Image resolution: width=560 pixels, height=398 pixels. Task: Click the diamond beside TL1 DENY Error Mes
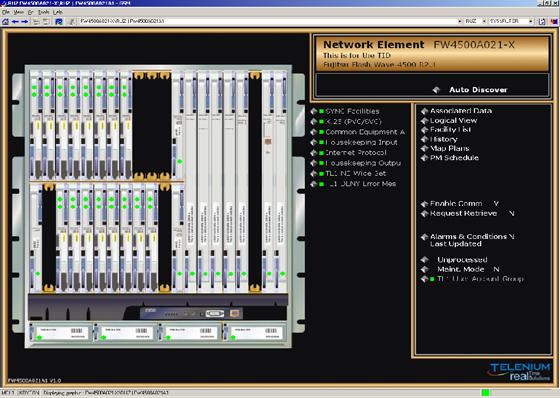314,184
